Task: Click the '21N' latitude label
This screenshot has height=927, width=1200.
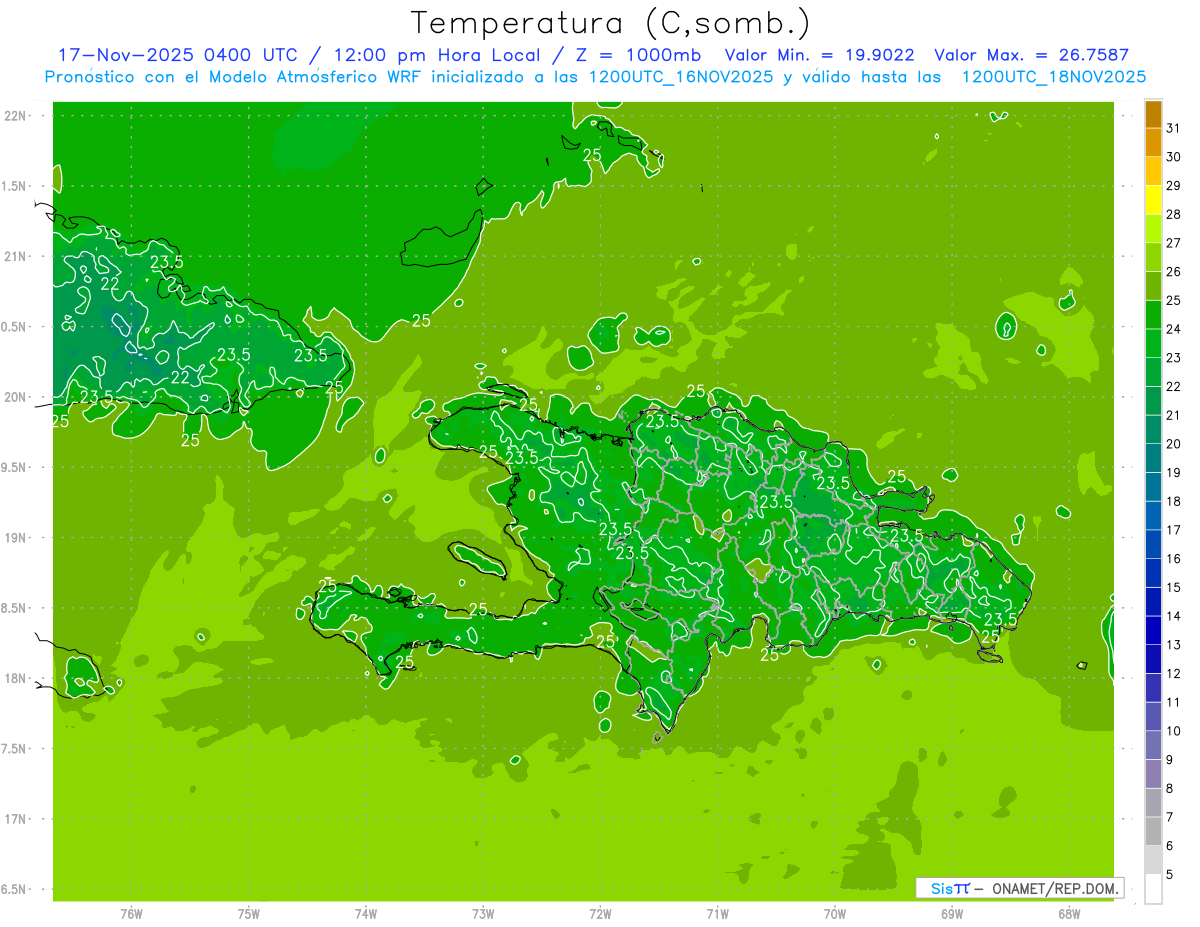Action: click(x=15, y=256)
